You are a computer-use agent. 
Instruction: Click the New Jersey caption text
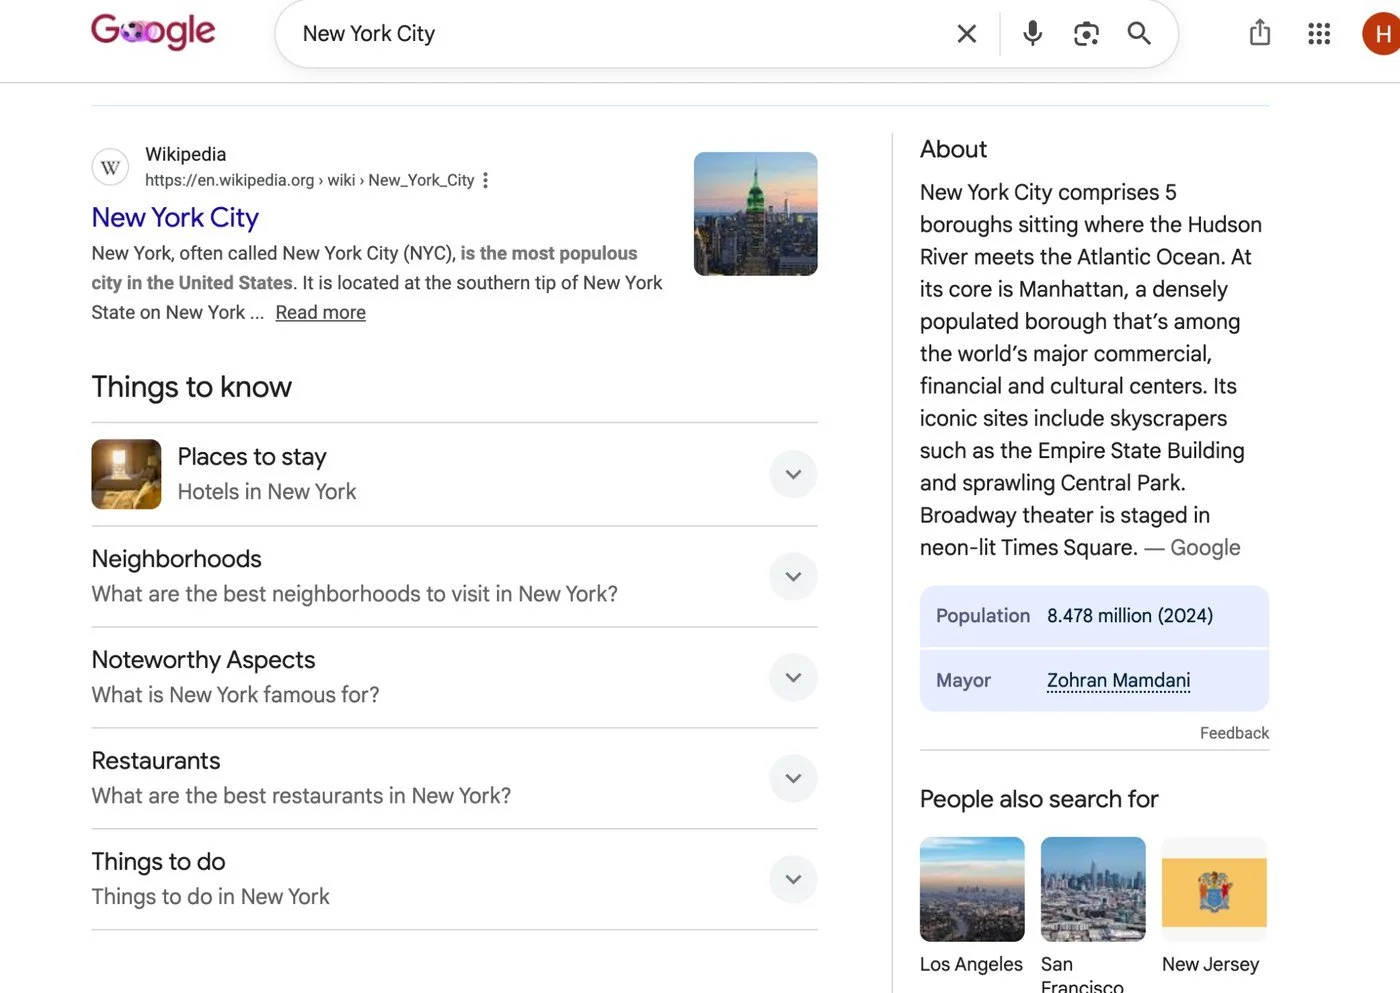point(1210,964)
